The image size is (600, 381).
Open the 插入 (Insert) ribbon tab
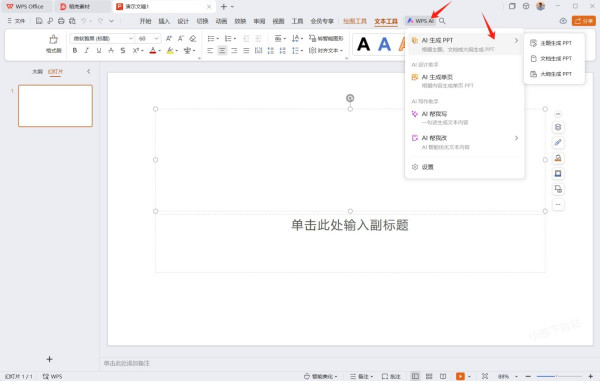(164, 21)
